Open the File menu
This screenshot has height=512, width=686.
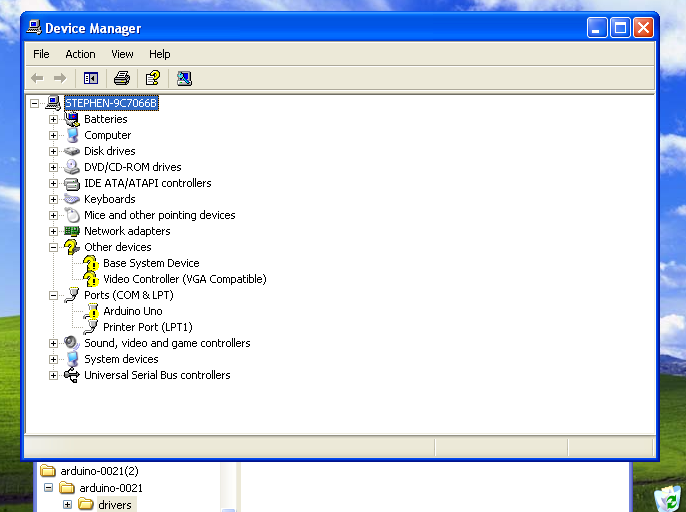[x=41, y=54]
